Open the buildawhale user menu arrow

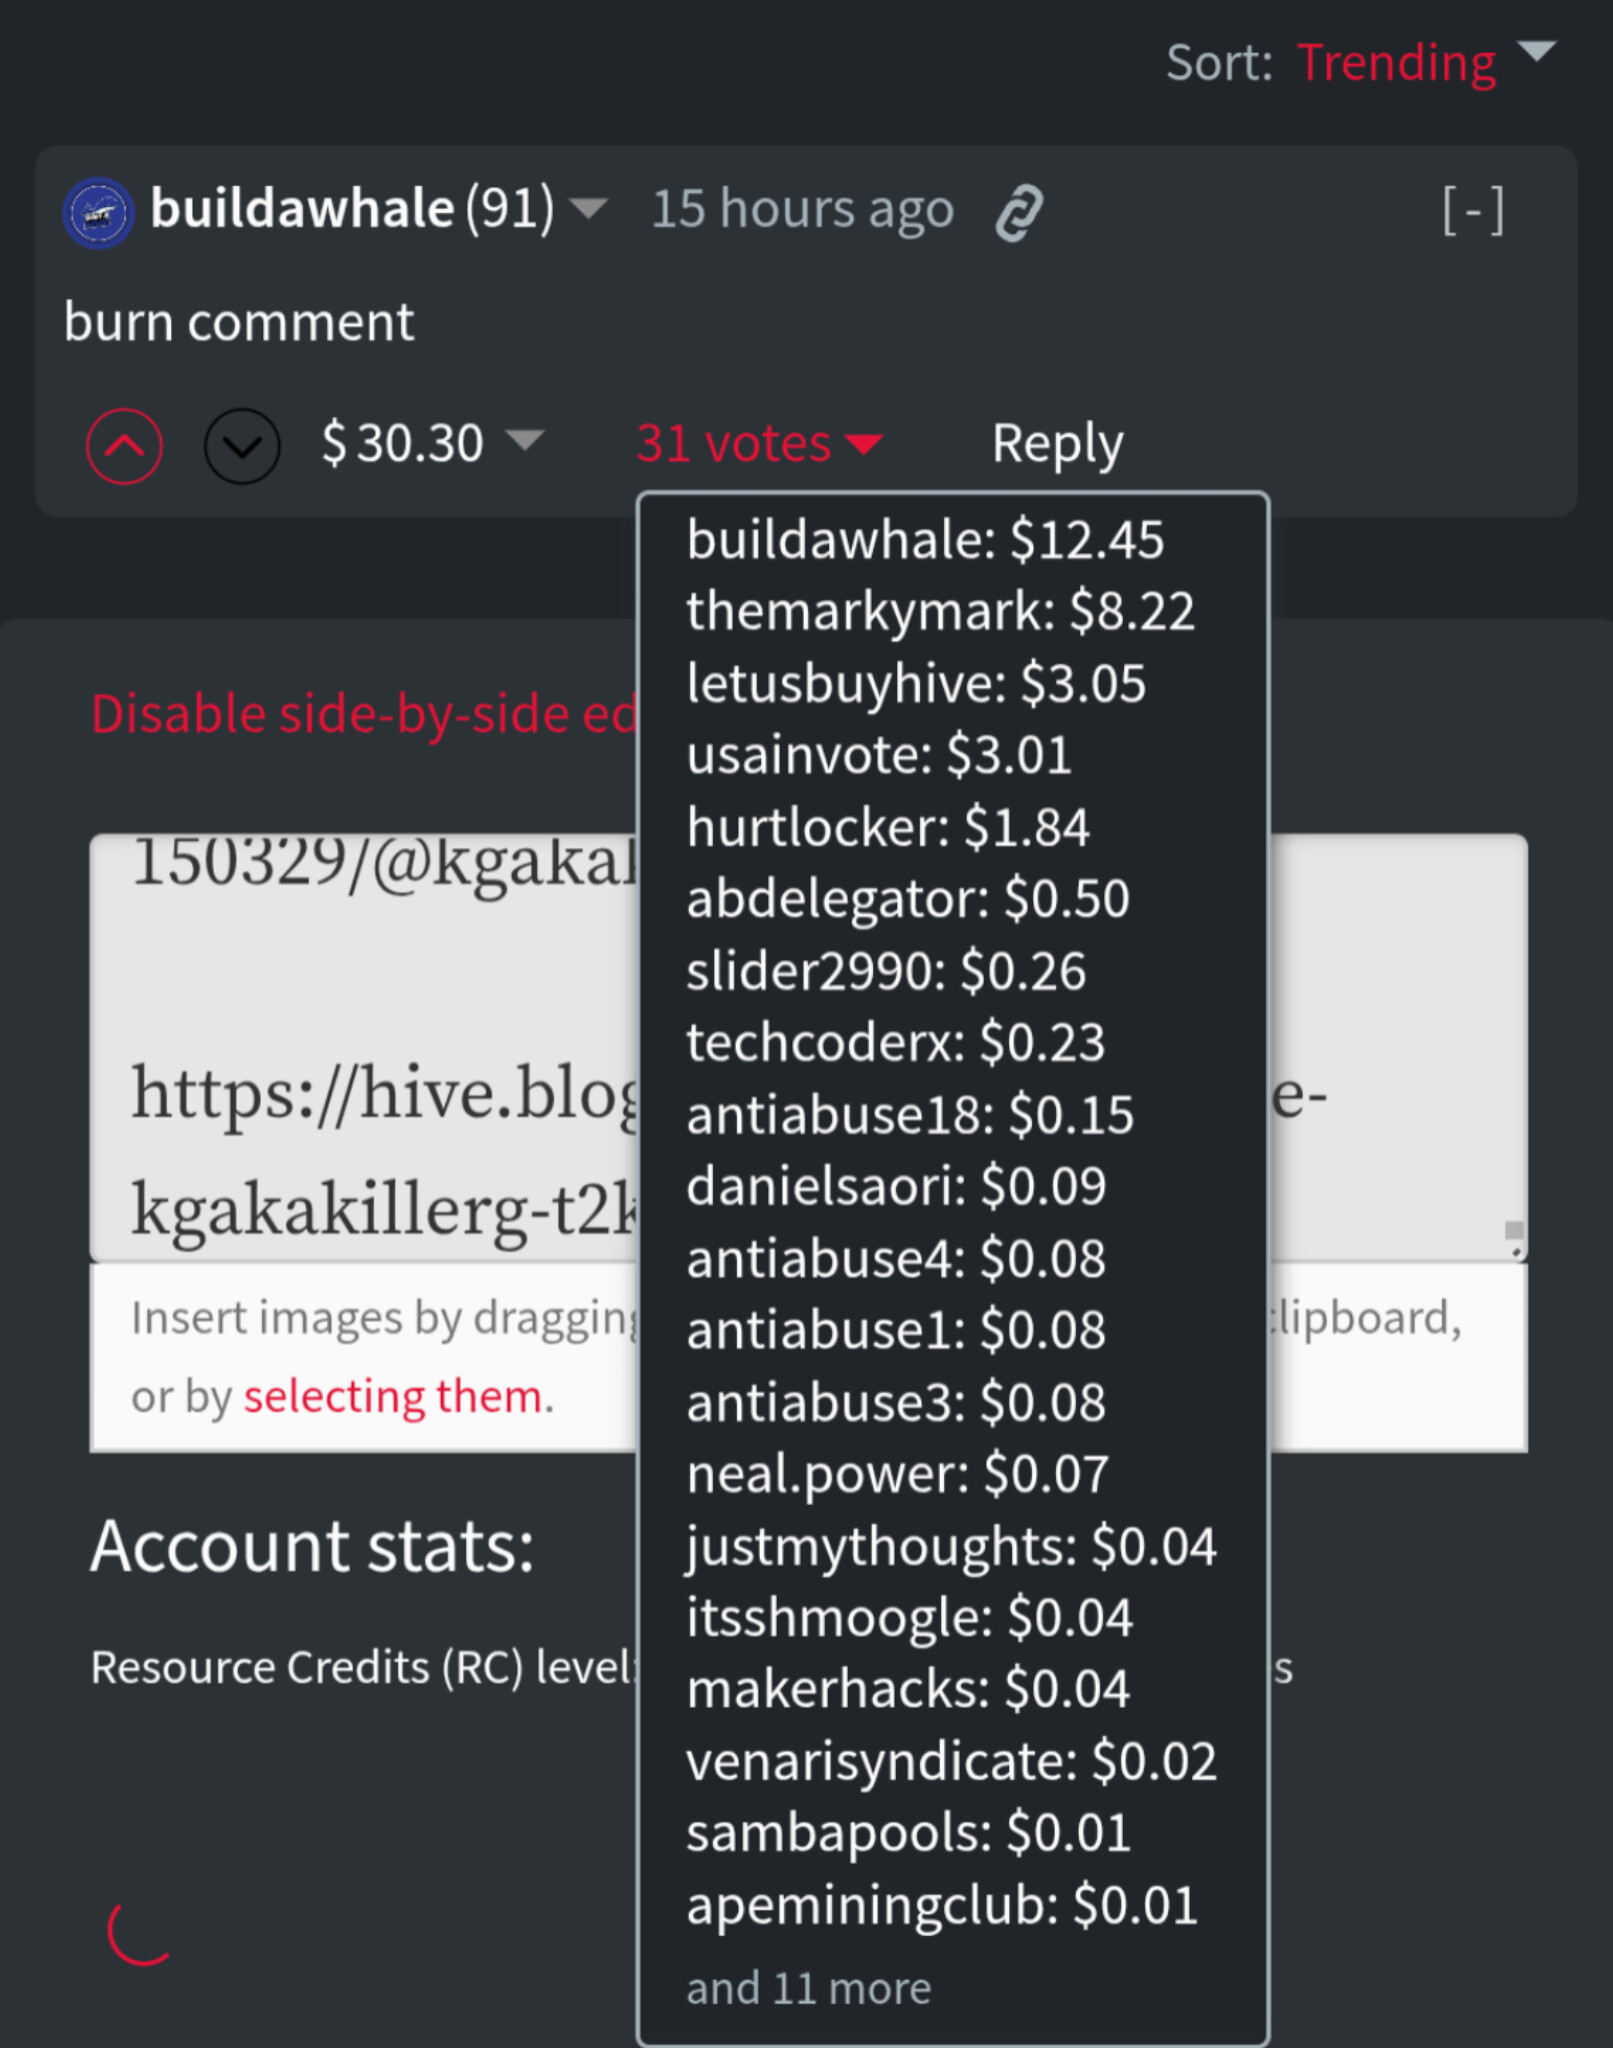click(588, 209)
